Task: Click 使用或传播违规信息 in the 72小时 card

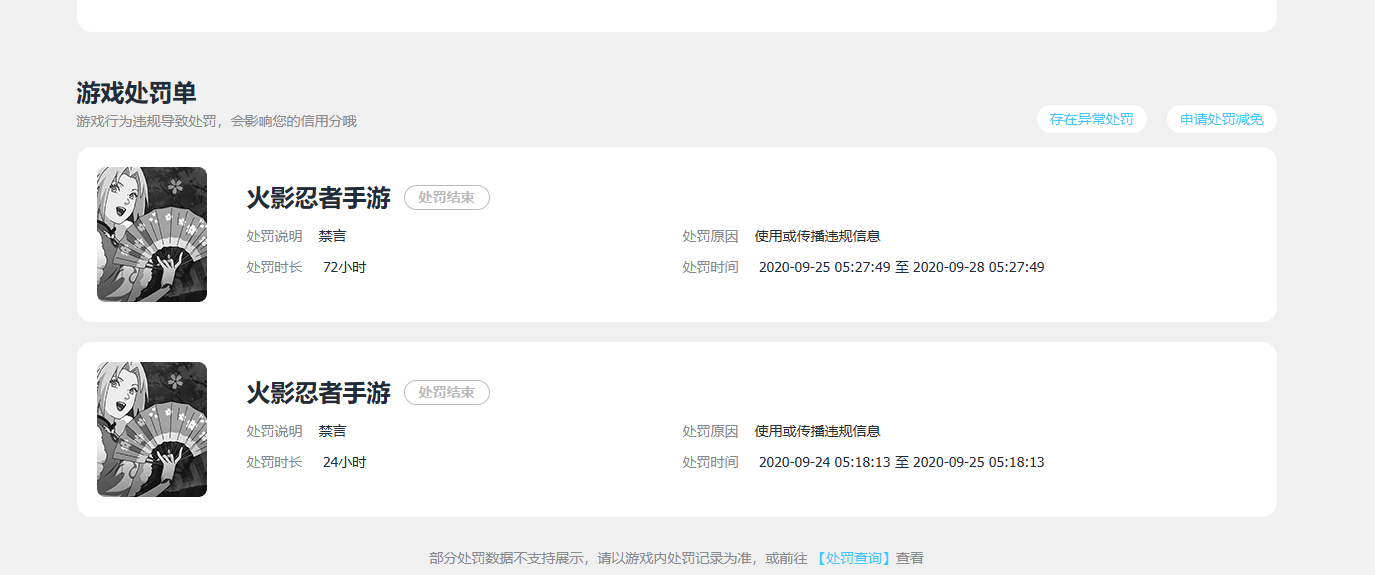Action: point(818,236)
